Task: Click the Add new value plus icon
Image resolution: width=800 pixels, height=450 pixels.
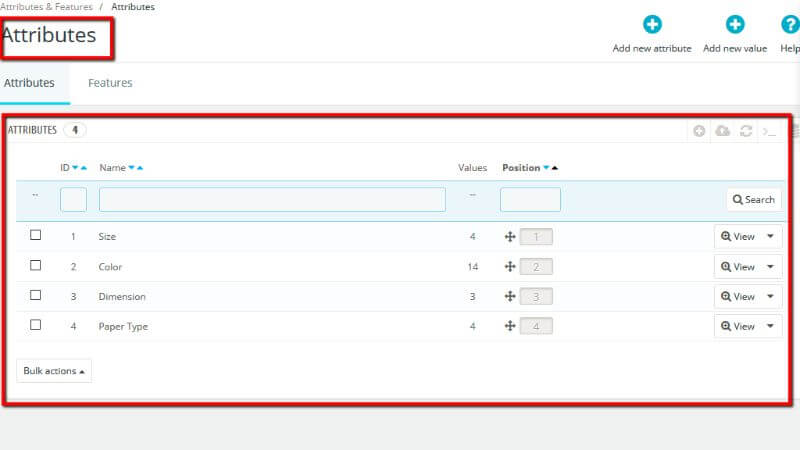Action: tap(735, 24)
